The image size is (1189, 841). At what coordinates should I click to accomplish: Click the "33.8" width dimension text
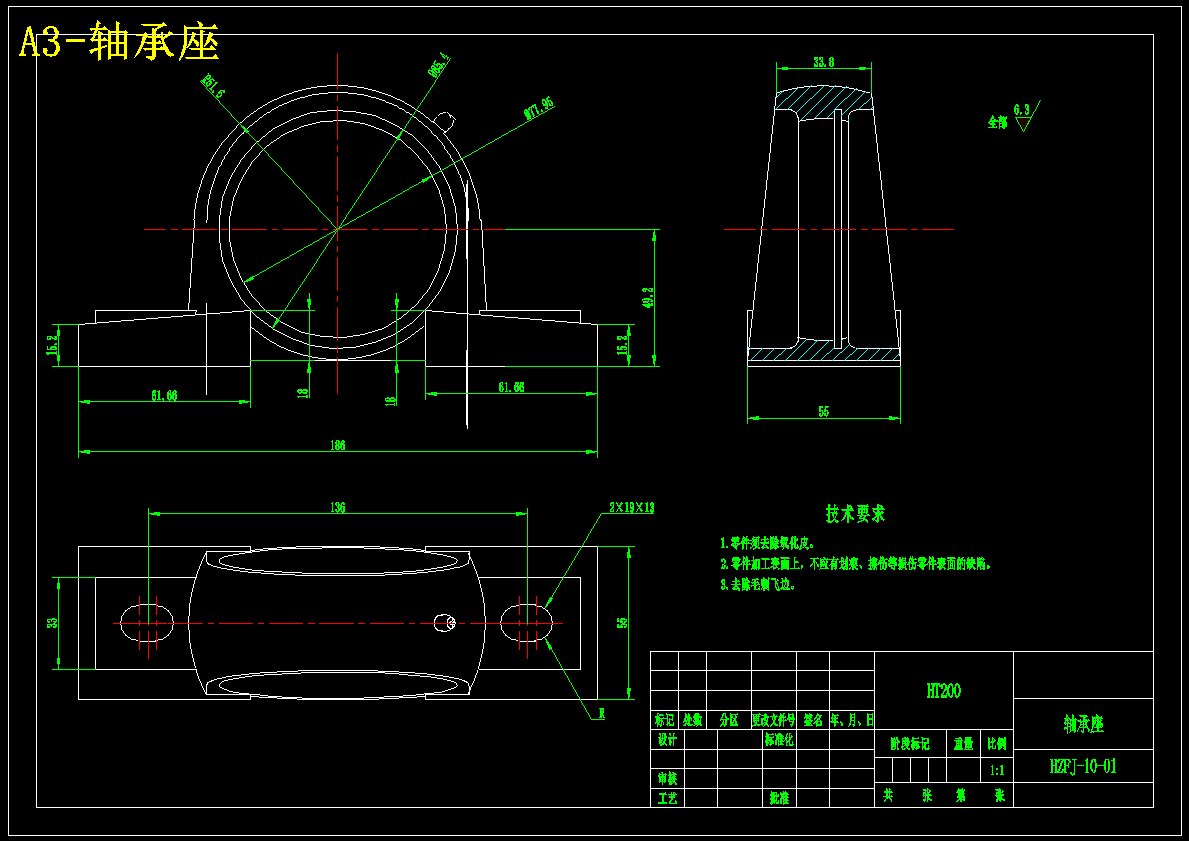click(x=824, y=62)
